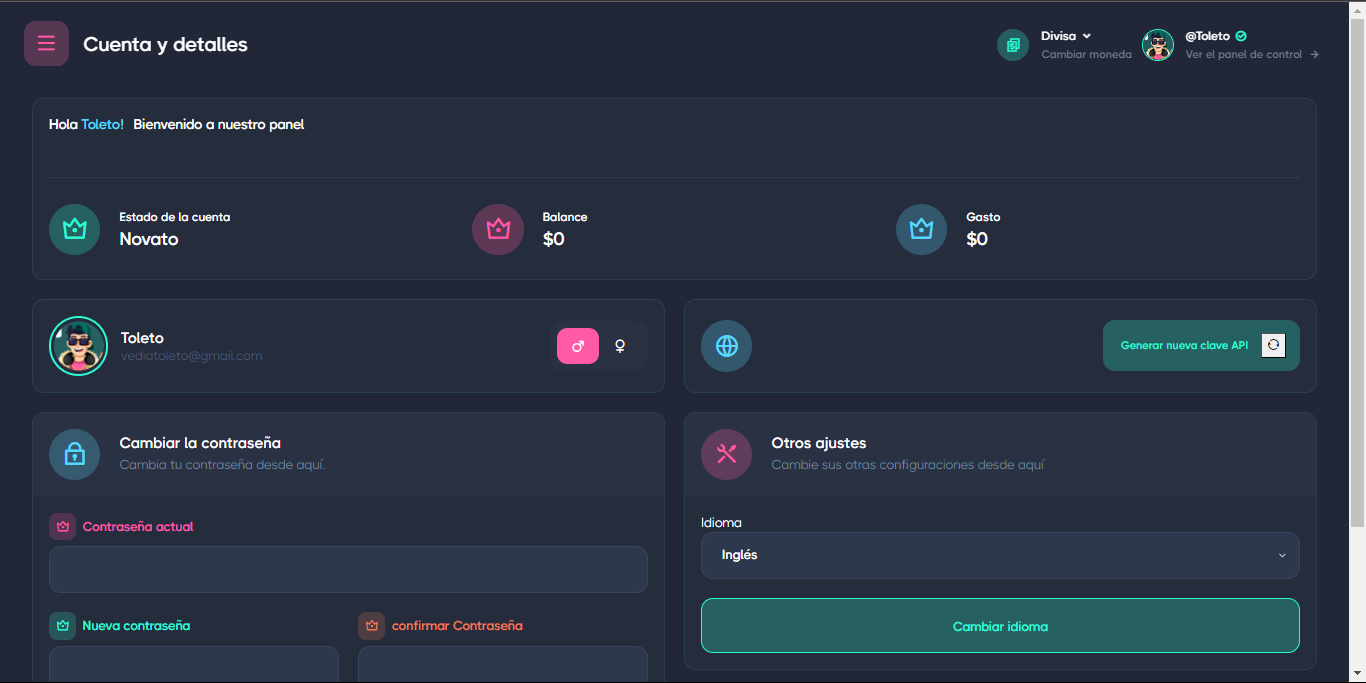Viewport: 1366px width, 683px height.
Task: Open the Ver el panel de control link
Action: [1252, 55]
